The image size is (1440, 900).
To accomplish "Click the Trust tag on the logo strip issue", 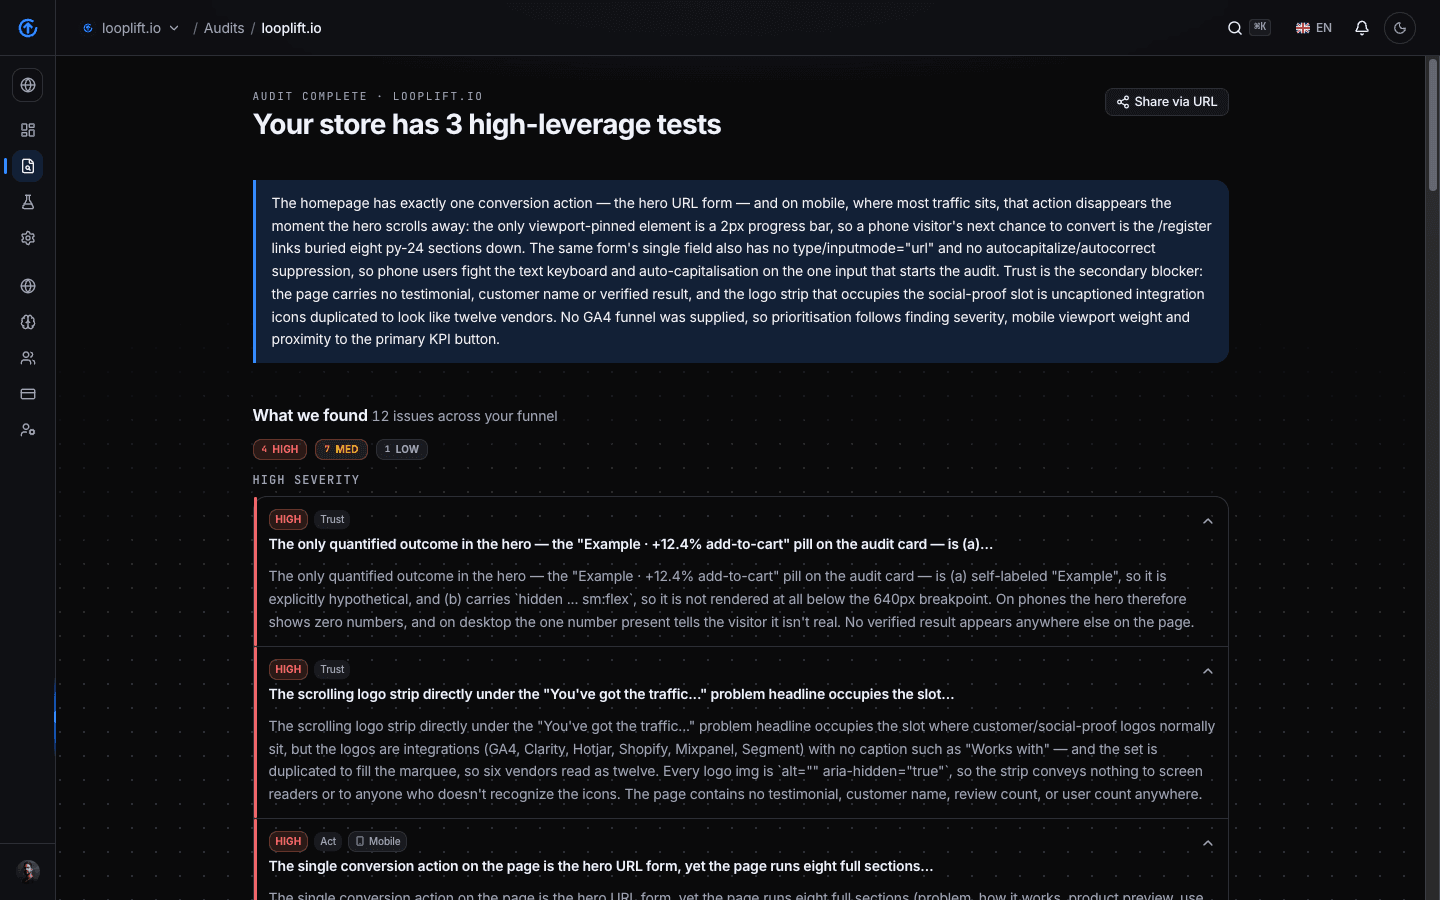I will 332,669.
